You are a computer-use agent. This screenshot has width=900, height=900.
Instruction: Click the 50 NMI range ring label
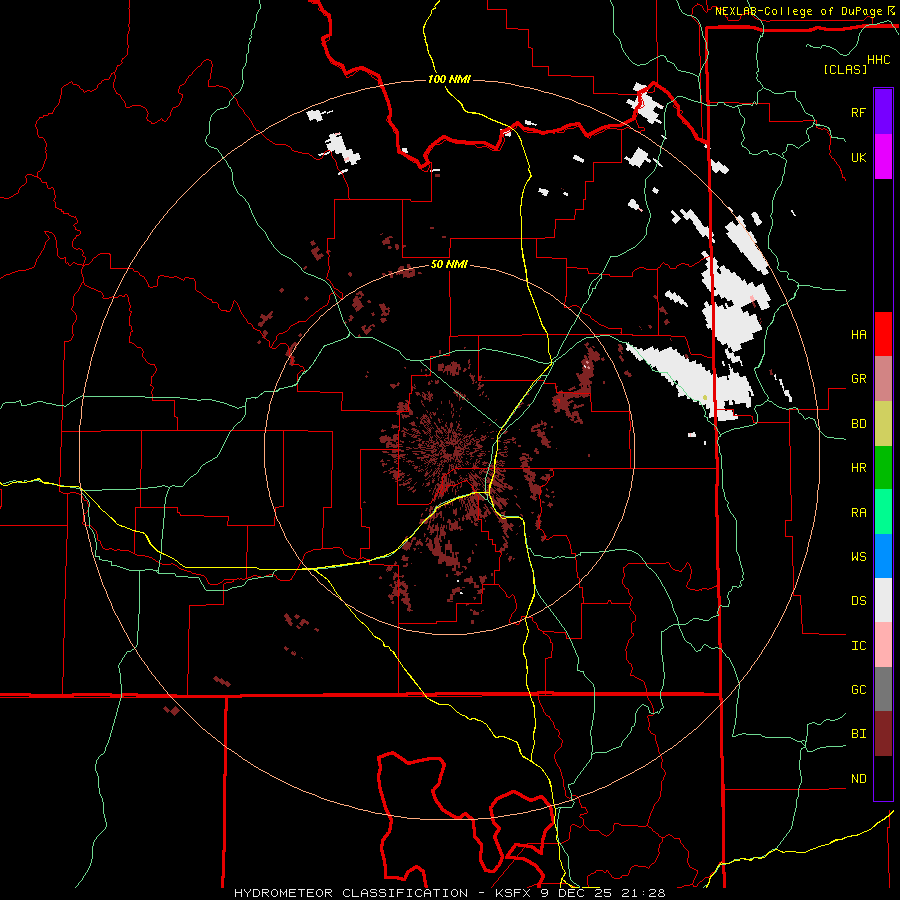(449, 265)
